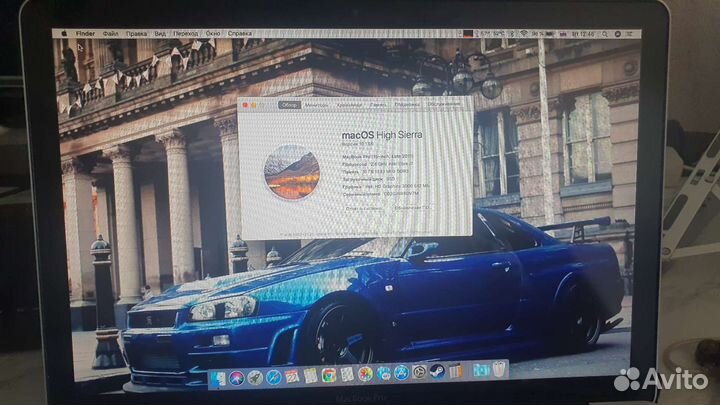Image resolution: width=720 pixels, height=405 pixels.
Task: Launch Google Chrome from the Dock
Action: click(x=328, y=375)
